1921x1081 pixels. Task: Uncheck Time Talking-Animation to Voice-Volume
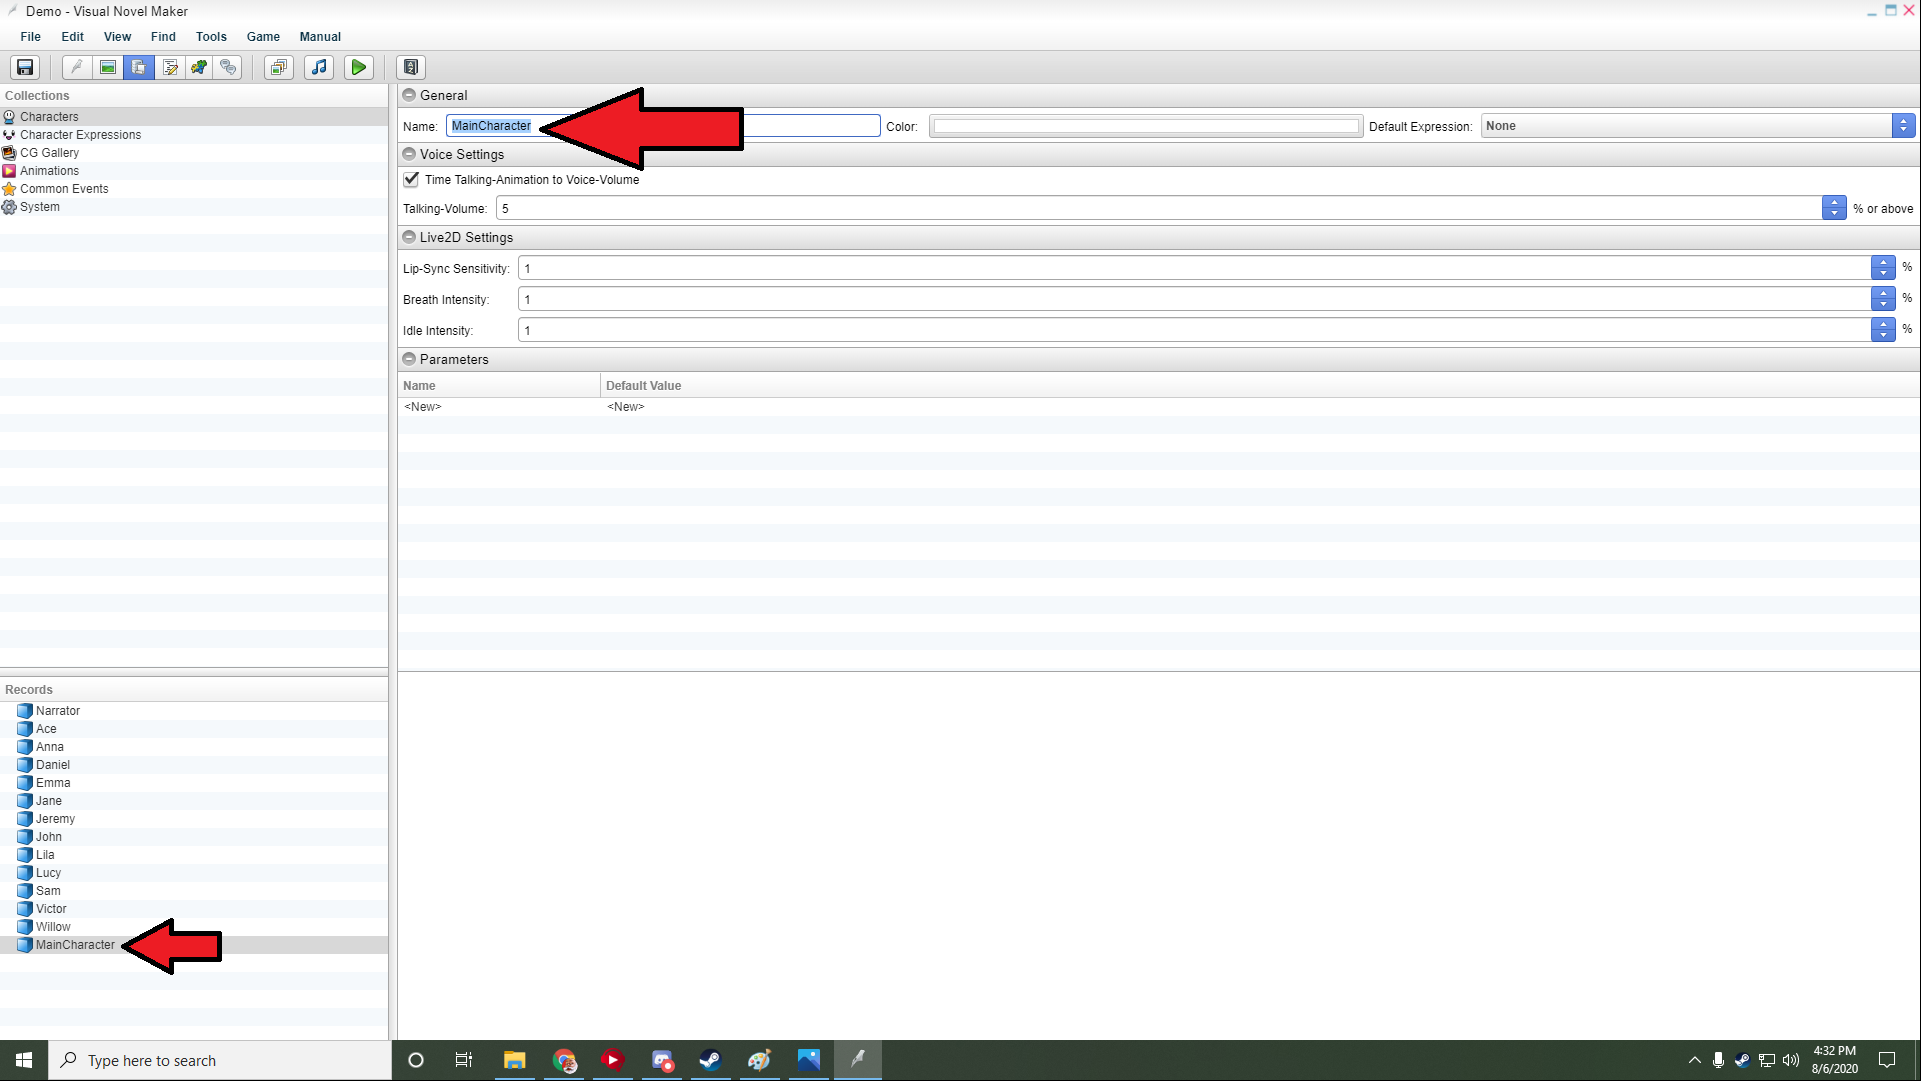[411, 180]
